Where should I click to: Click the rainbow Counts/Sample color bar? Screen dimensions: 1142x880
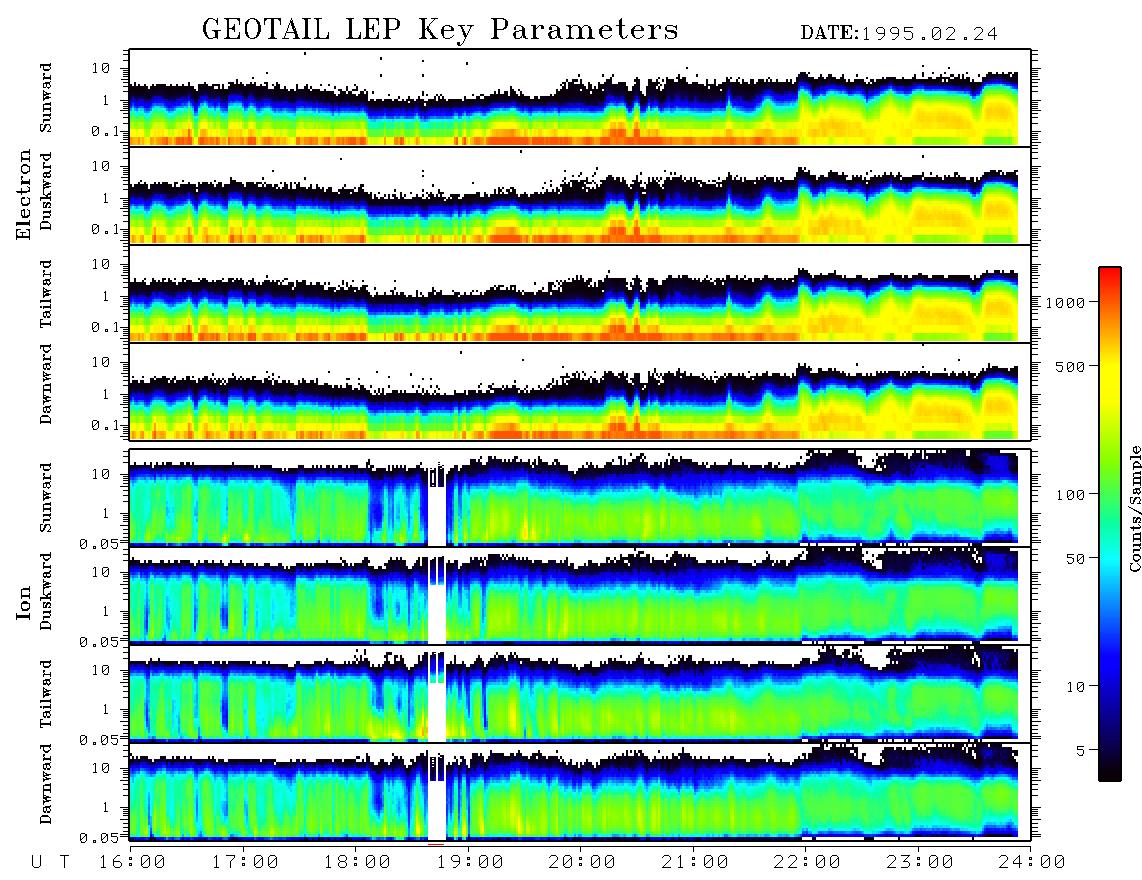click(x=1110, y=524)
